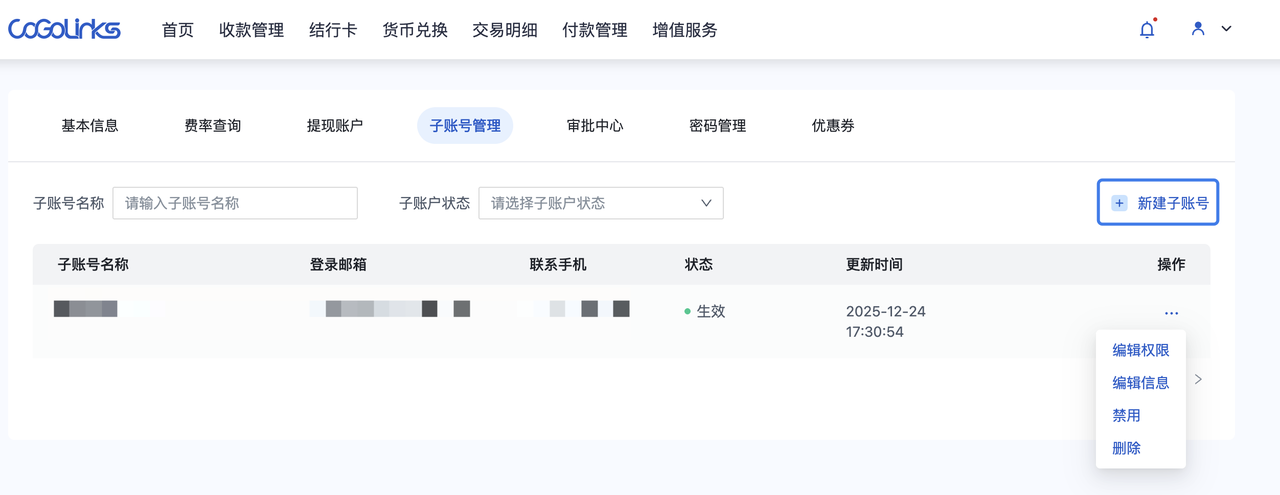The image size is (1280, 495).
Task: Choose 删除 from the action menu
Action: click(x=1127, y=449)
